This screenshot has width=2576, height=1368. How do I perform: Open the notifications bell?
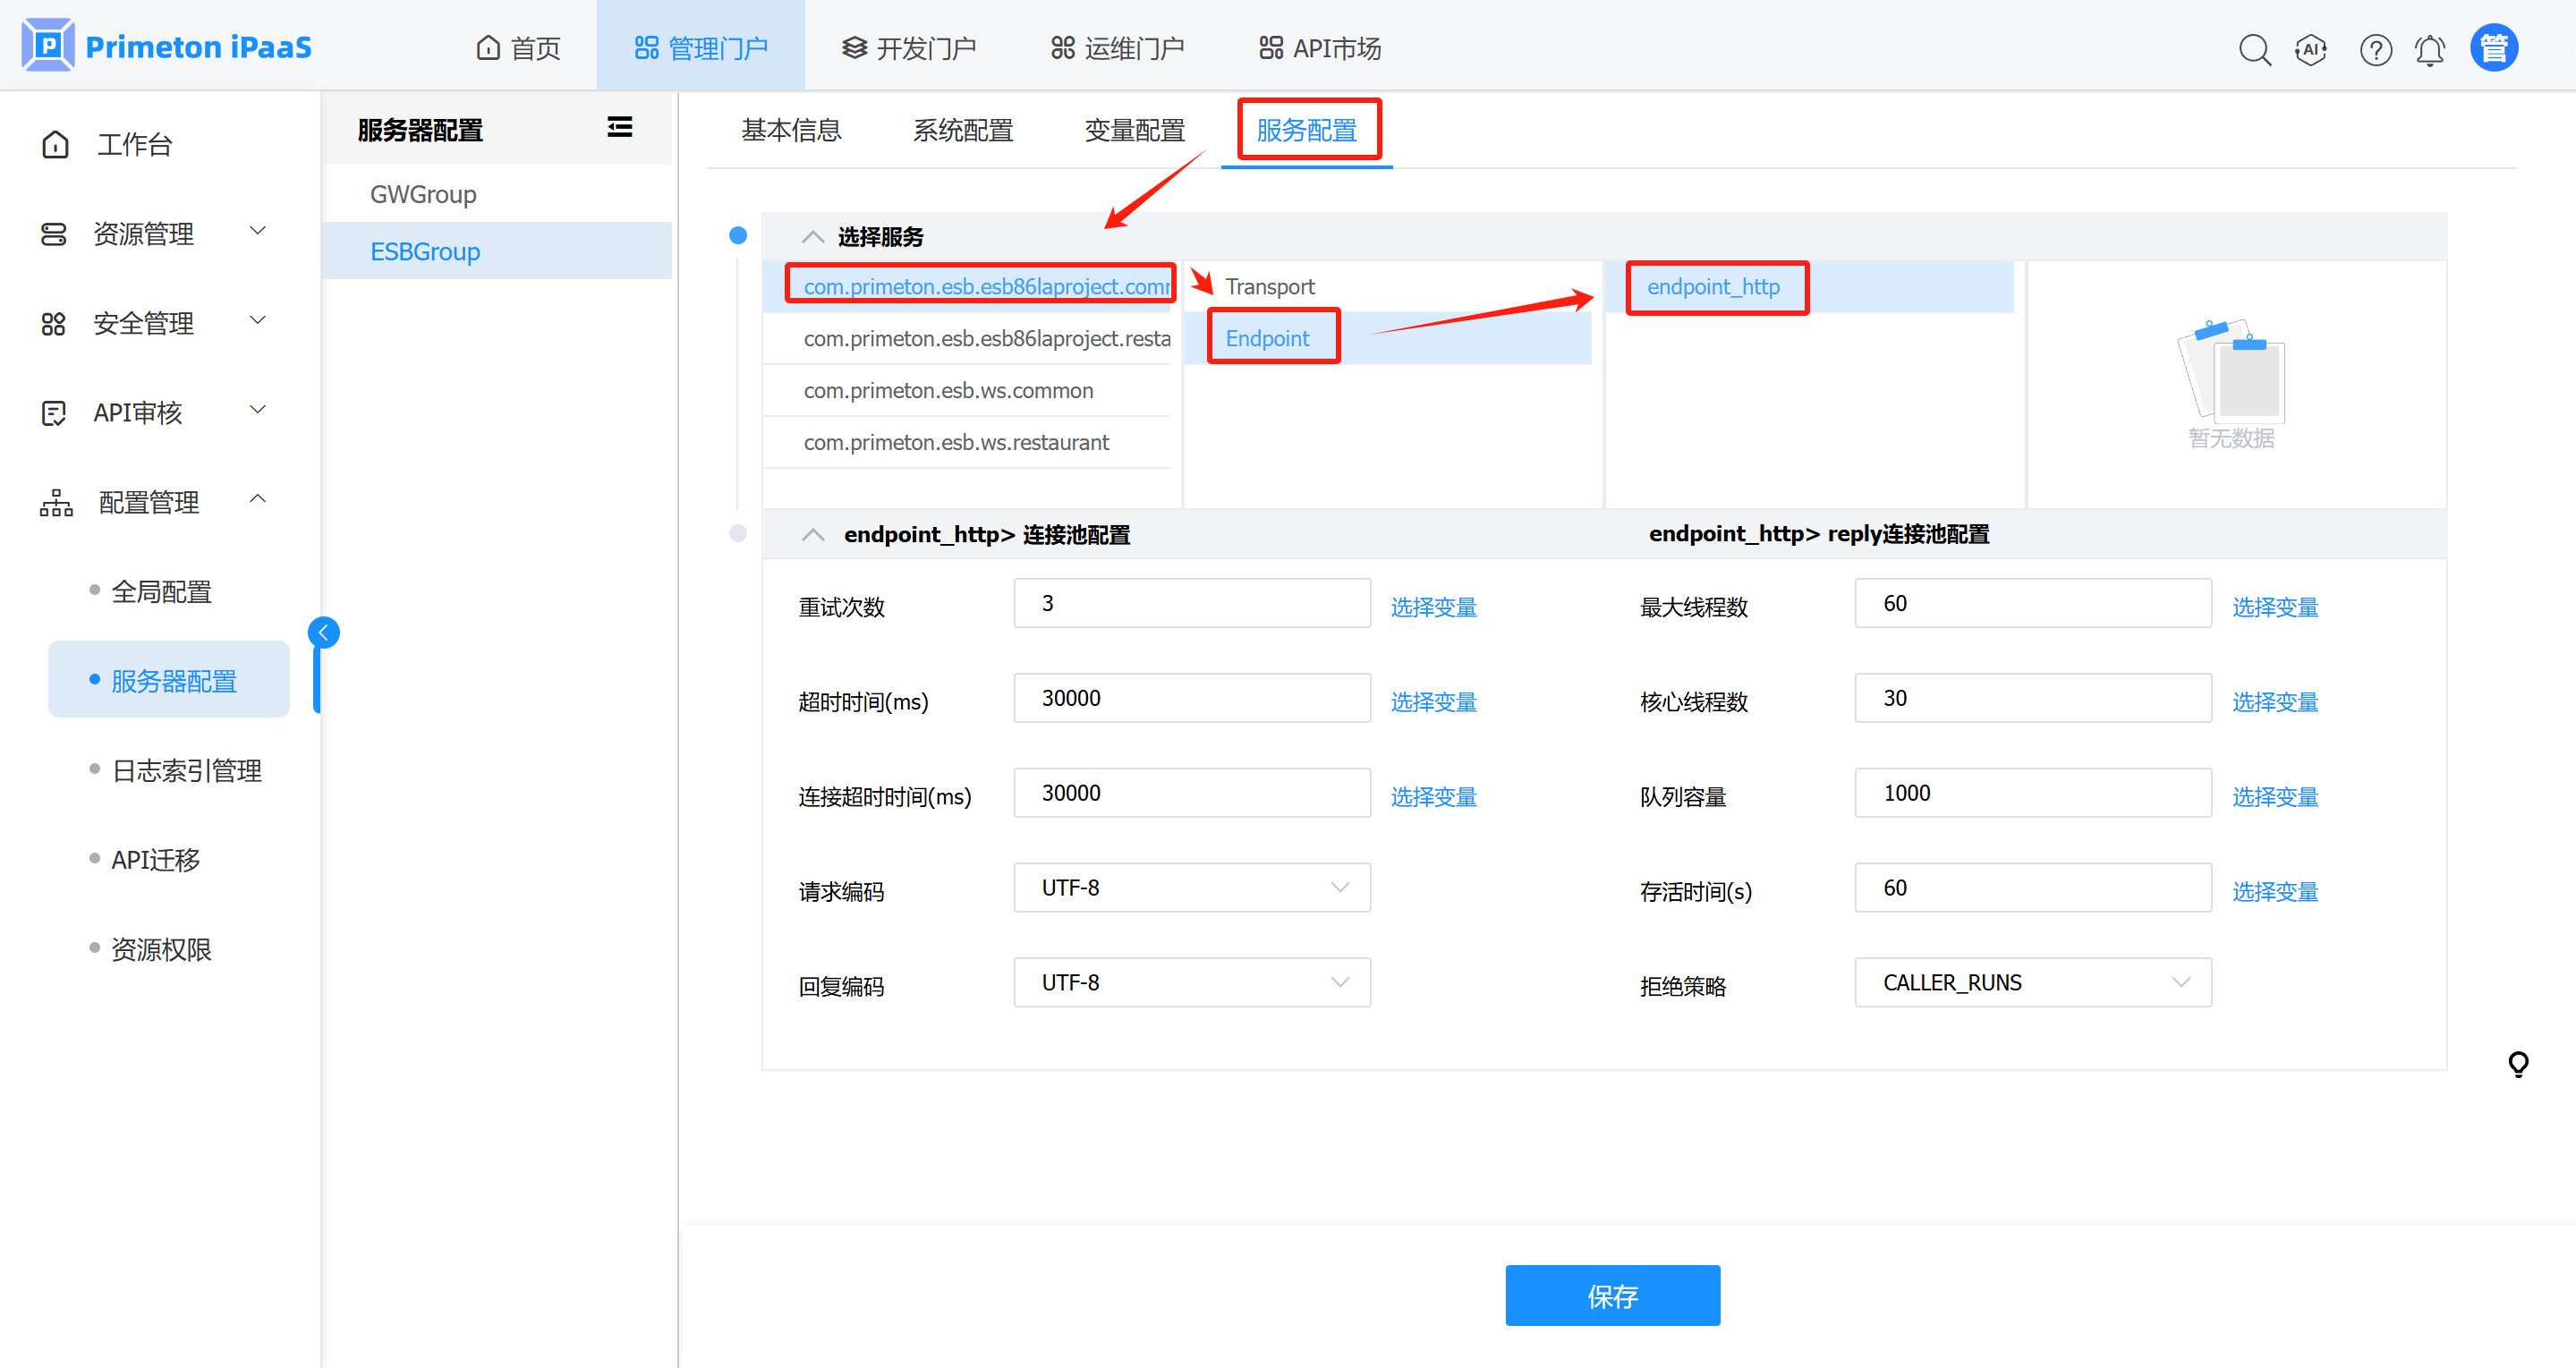pyautogui.click(x=2429, y=49)
